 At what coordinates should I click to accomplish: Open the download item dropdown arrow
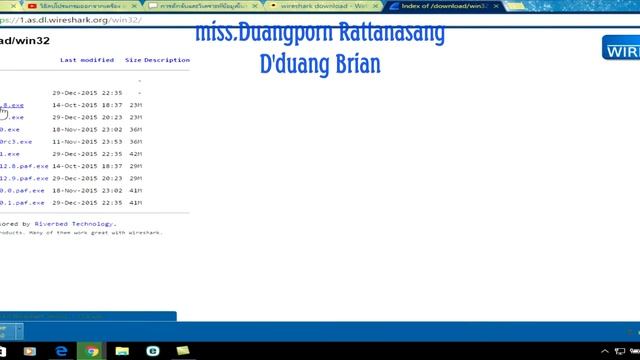[x=19, y=331]
